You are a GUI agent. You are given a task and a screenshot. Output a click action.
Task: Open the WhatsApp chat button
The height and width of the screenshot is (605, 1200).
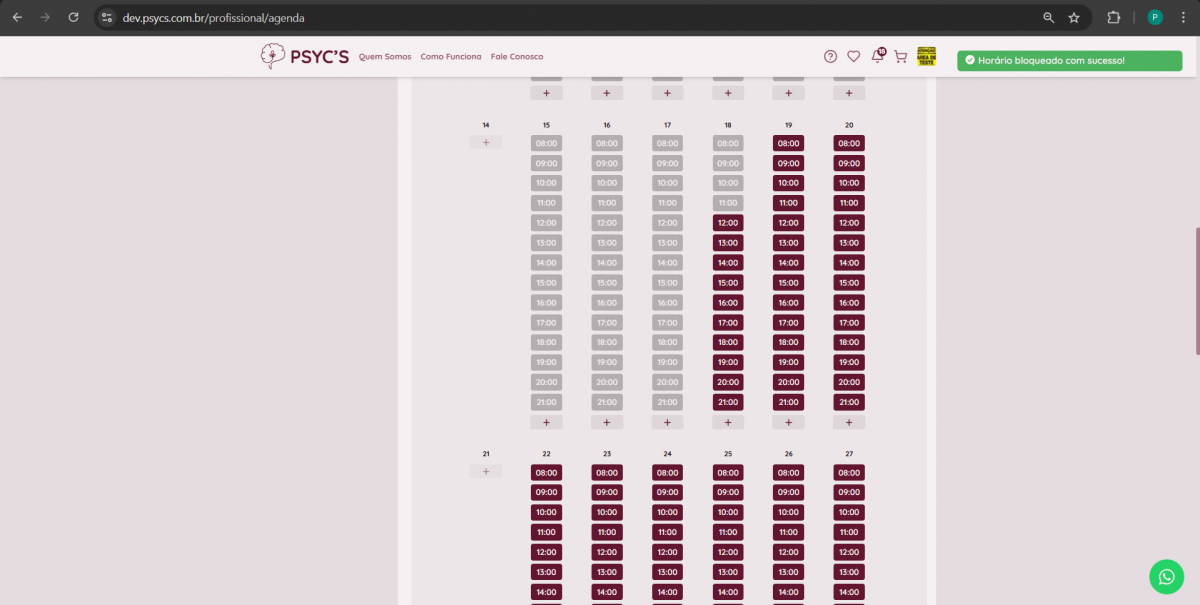coord(1166,577)
